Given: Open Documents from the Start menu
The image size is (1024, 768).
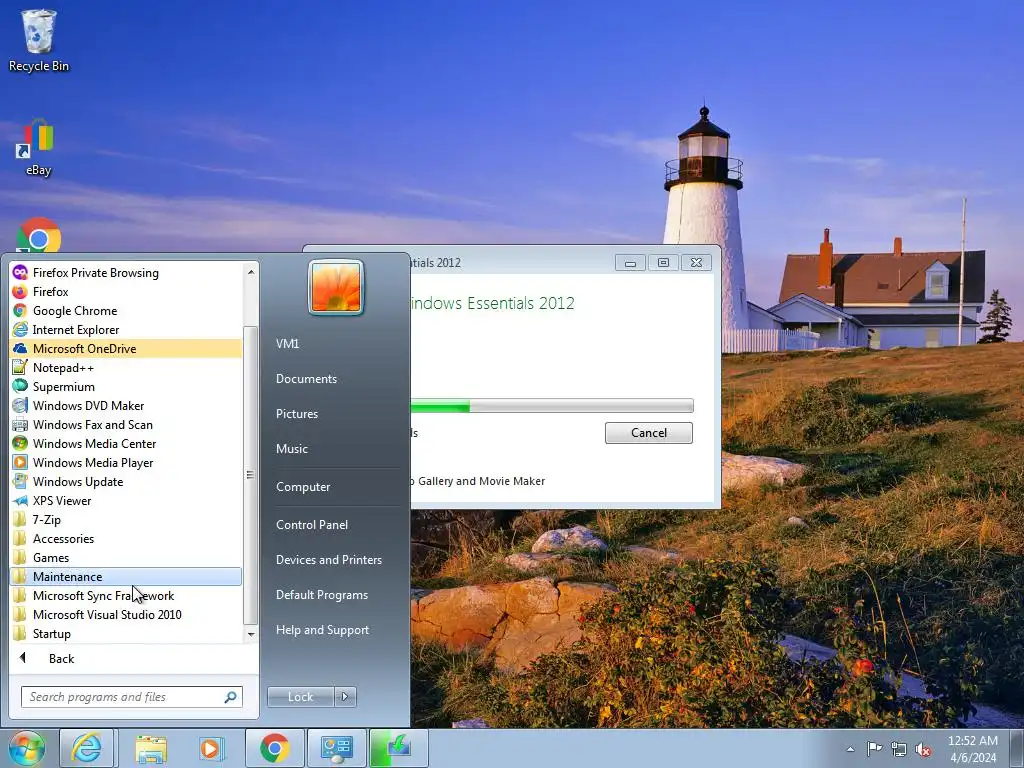Looking at the screenshot, I should [306, 379].
